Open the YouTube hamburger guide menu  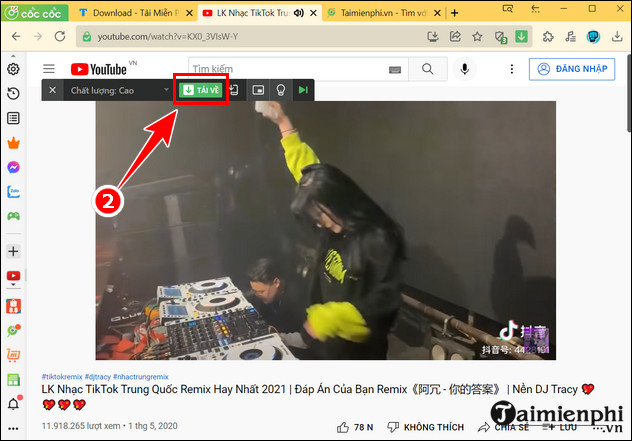click(48, 69)
